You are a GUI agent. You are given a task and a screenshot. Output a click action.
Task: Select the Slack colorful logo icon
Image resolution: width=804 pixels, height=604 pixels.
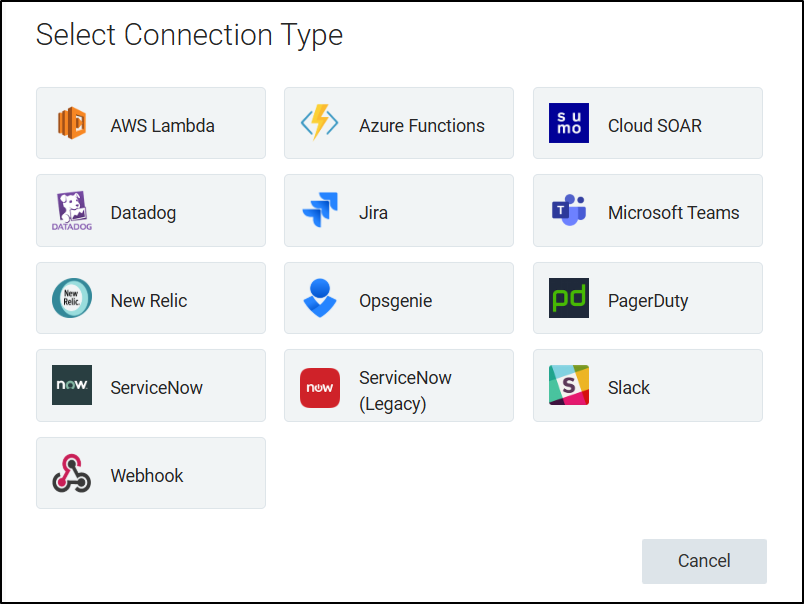click(x=569, y=386)
